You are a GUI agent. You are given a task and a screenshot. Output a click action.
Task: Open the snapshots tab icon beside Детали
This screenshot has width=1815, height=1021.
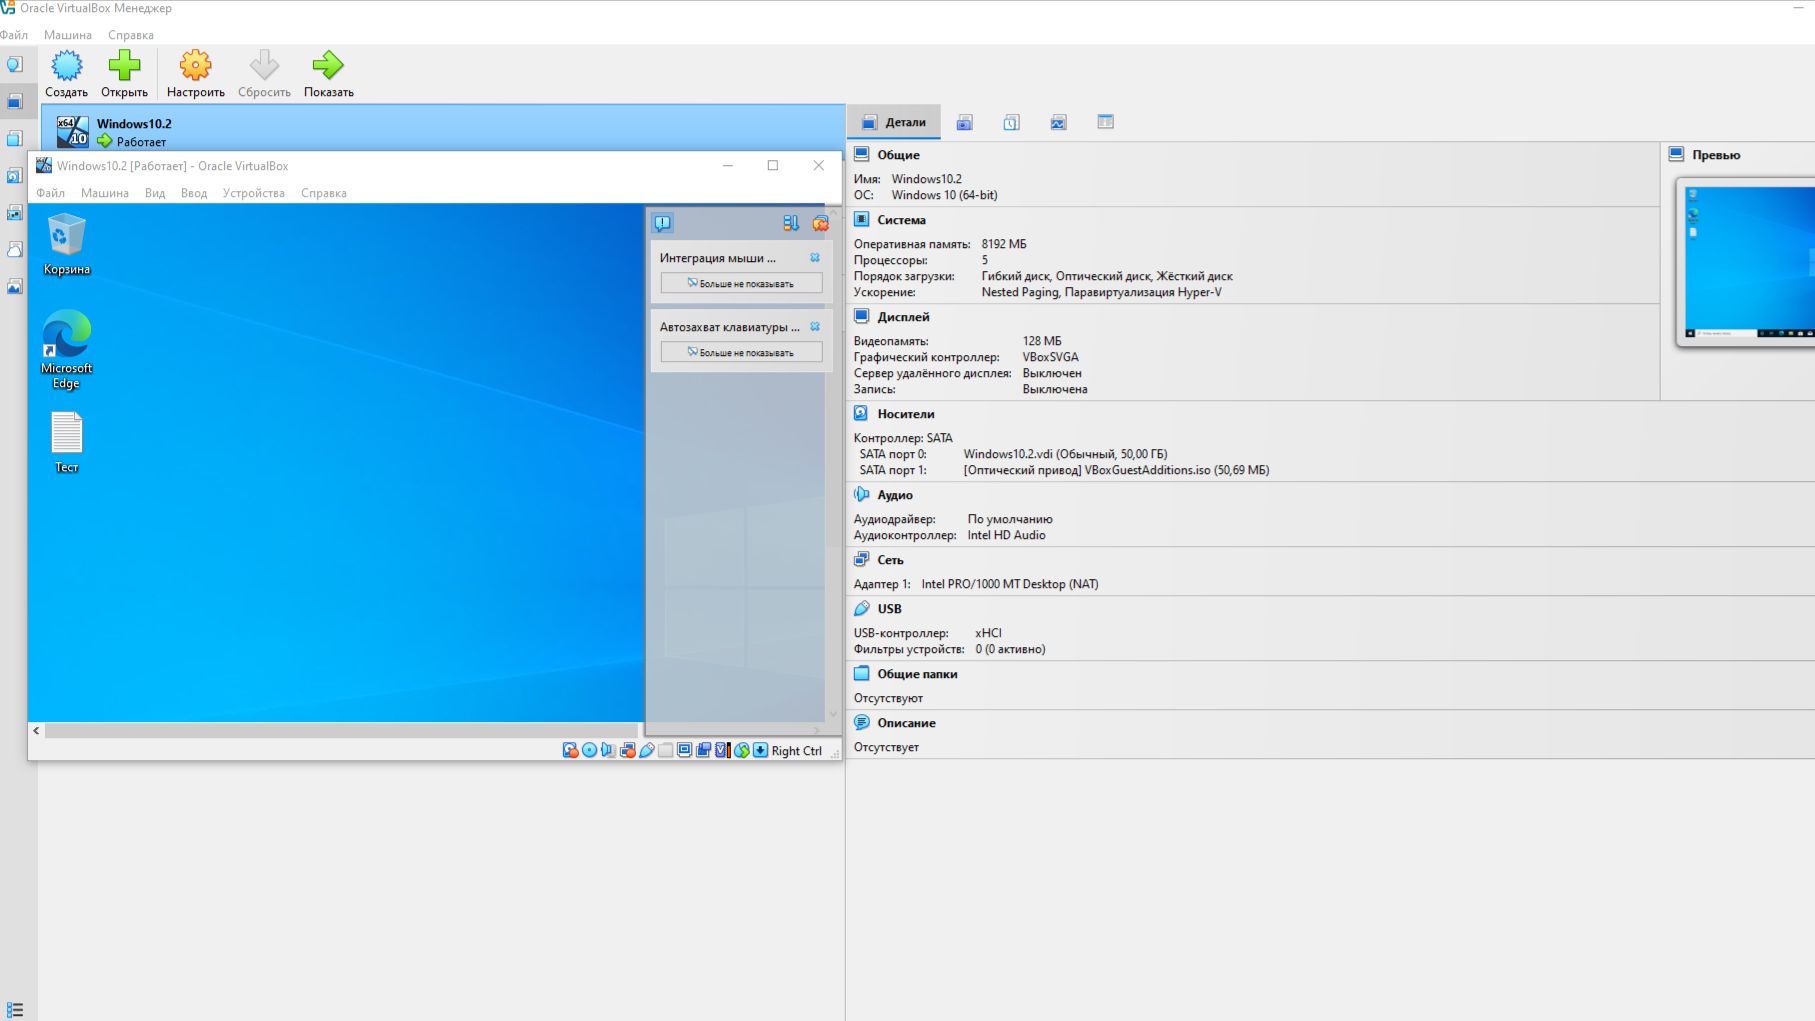click(x=964, y=122)
